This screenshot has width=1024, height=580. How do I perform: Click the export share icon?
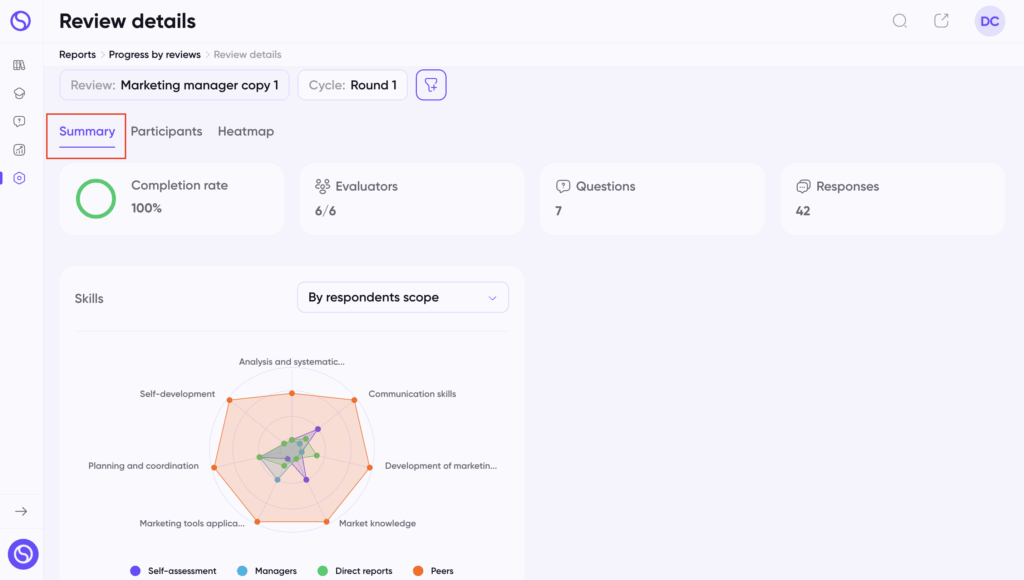[x=941, y=21]
